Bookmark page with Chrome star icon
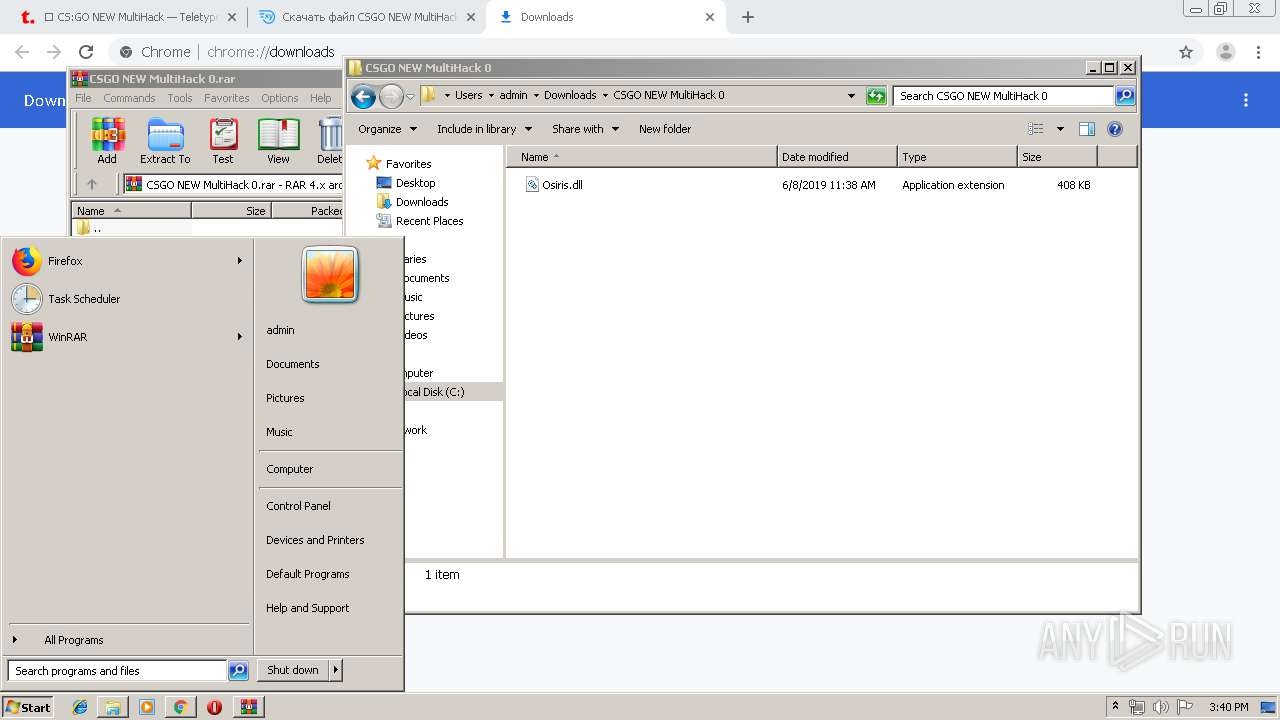The image size is (1280, 720). [x=1186, y=52]
